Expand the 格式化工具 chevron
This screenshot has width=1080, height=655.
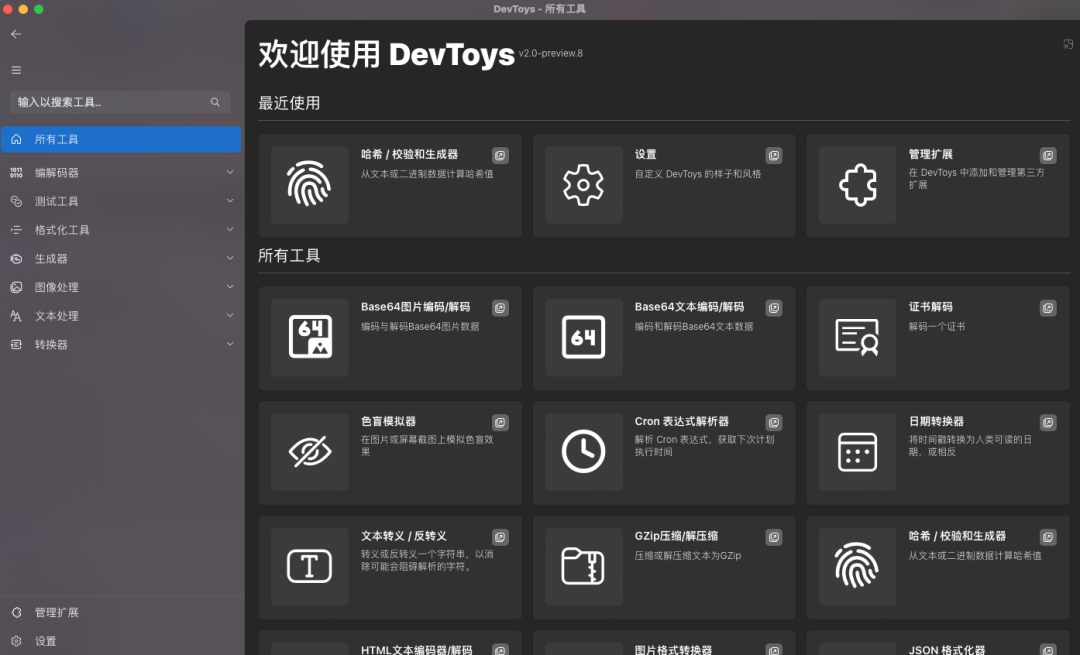(x=230, y=229)
